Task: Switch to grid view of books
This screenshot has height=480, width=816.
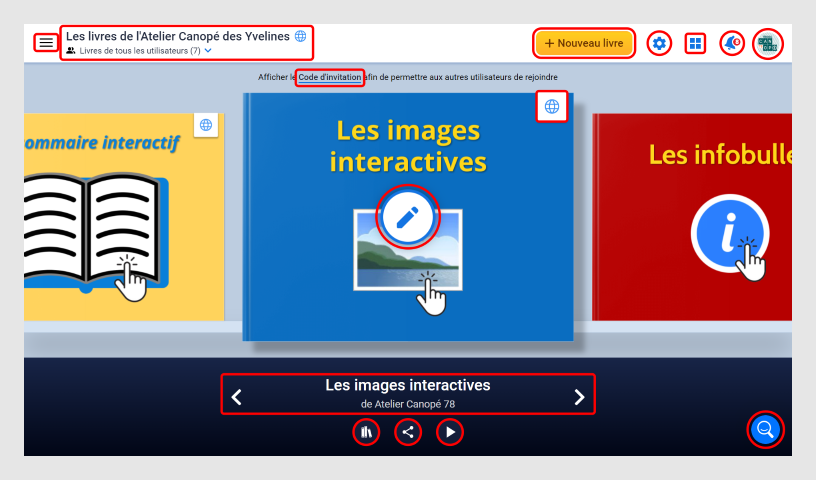Action: (695, 43)
